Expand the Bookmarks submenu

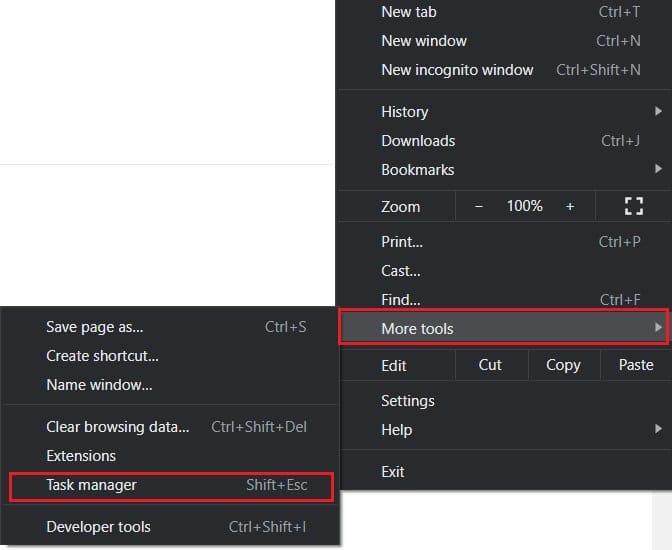coord(504,170)
